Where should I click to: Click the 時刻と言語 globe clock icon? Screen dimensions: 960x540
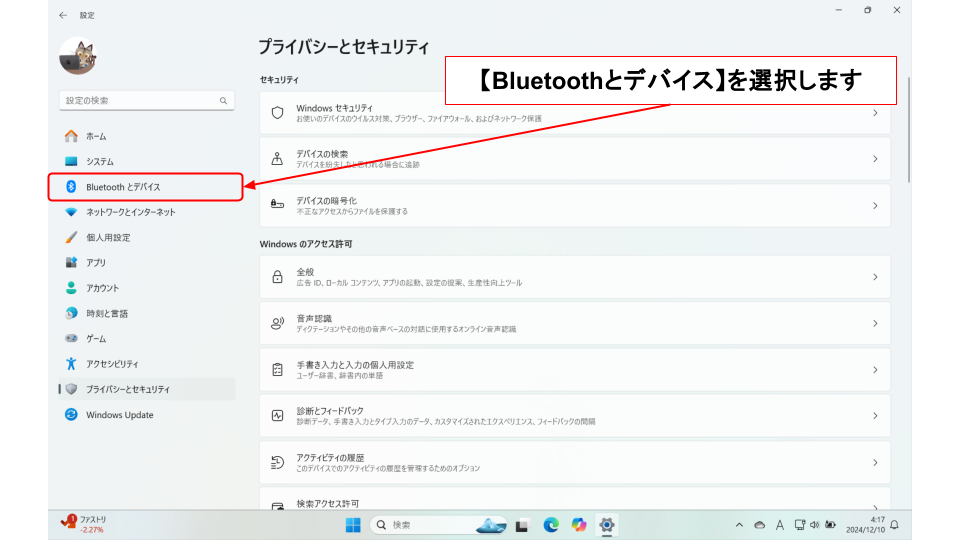coord(71,313)
